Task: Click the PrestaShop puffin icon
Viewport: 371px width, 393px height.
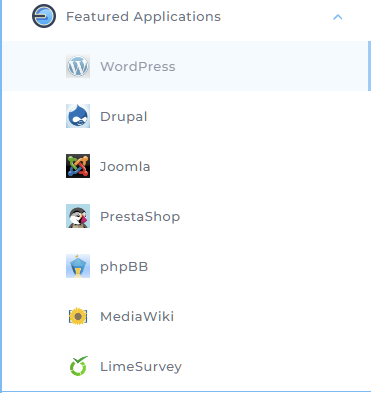Action: [x=78, y=216]
